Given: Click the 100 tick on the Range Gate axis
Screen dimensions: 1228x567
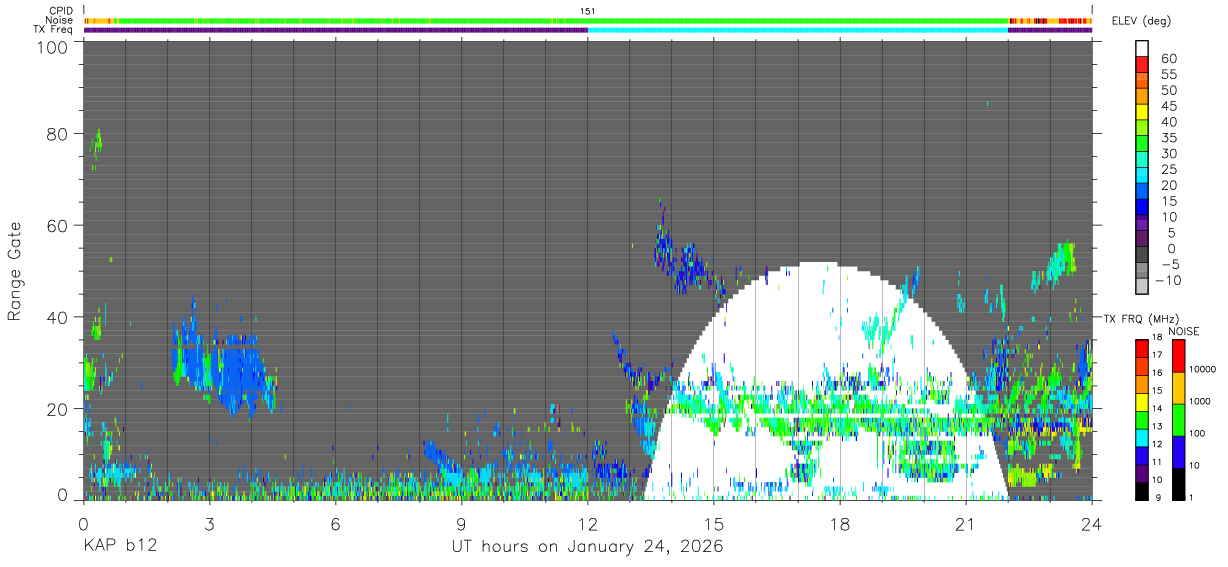Looking at the screenshot, I should [52, 47].
